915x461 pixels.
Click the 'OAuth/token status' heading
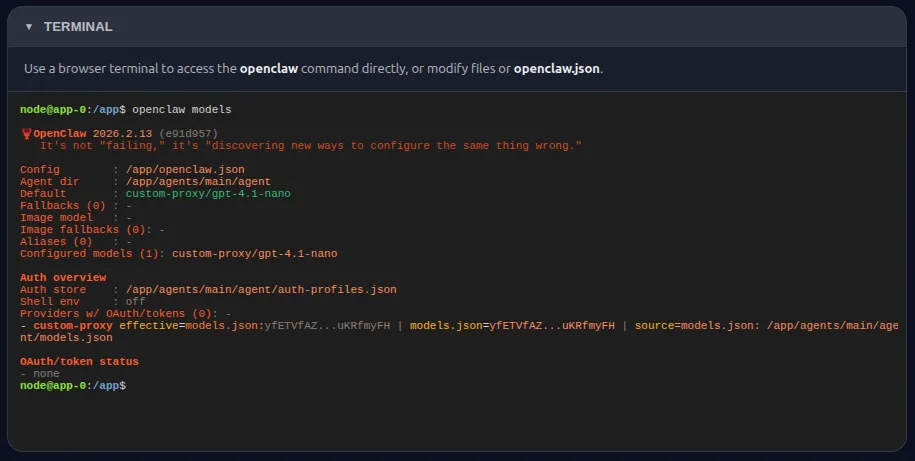(x=79, y=362)
